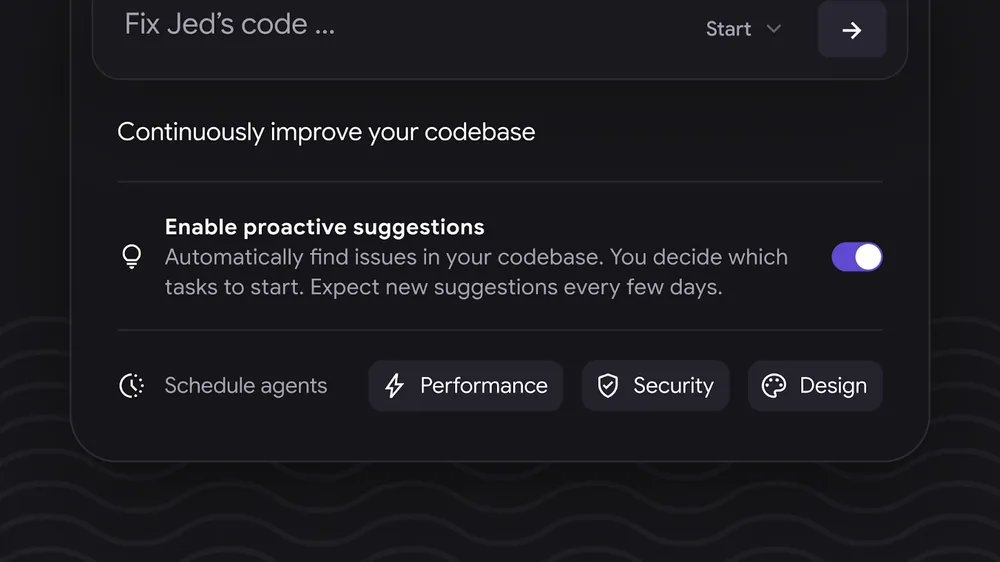Expand the chevron beside Start
The image size is (1000, 562).
(x=773, y=29)
